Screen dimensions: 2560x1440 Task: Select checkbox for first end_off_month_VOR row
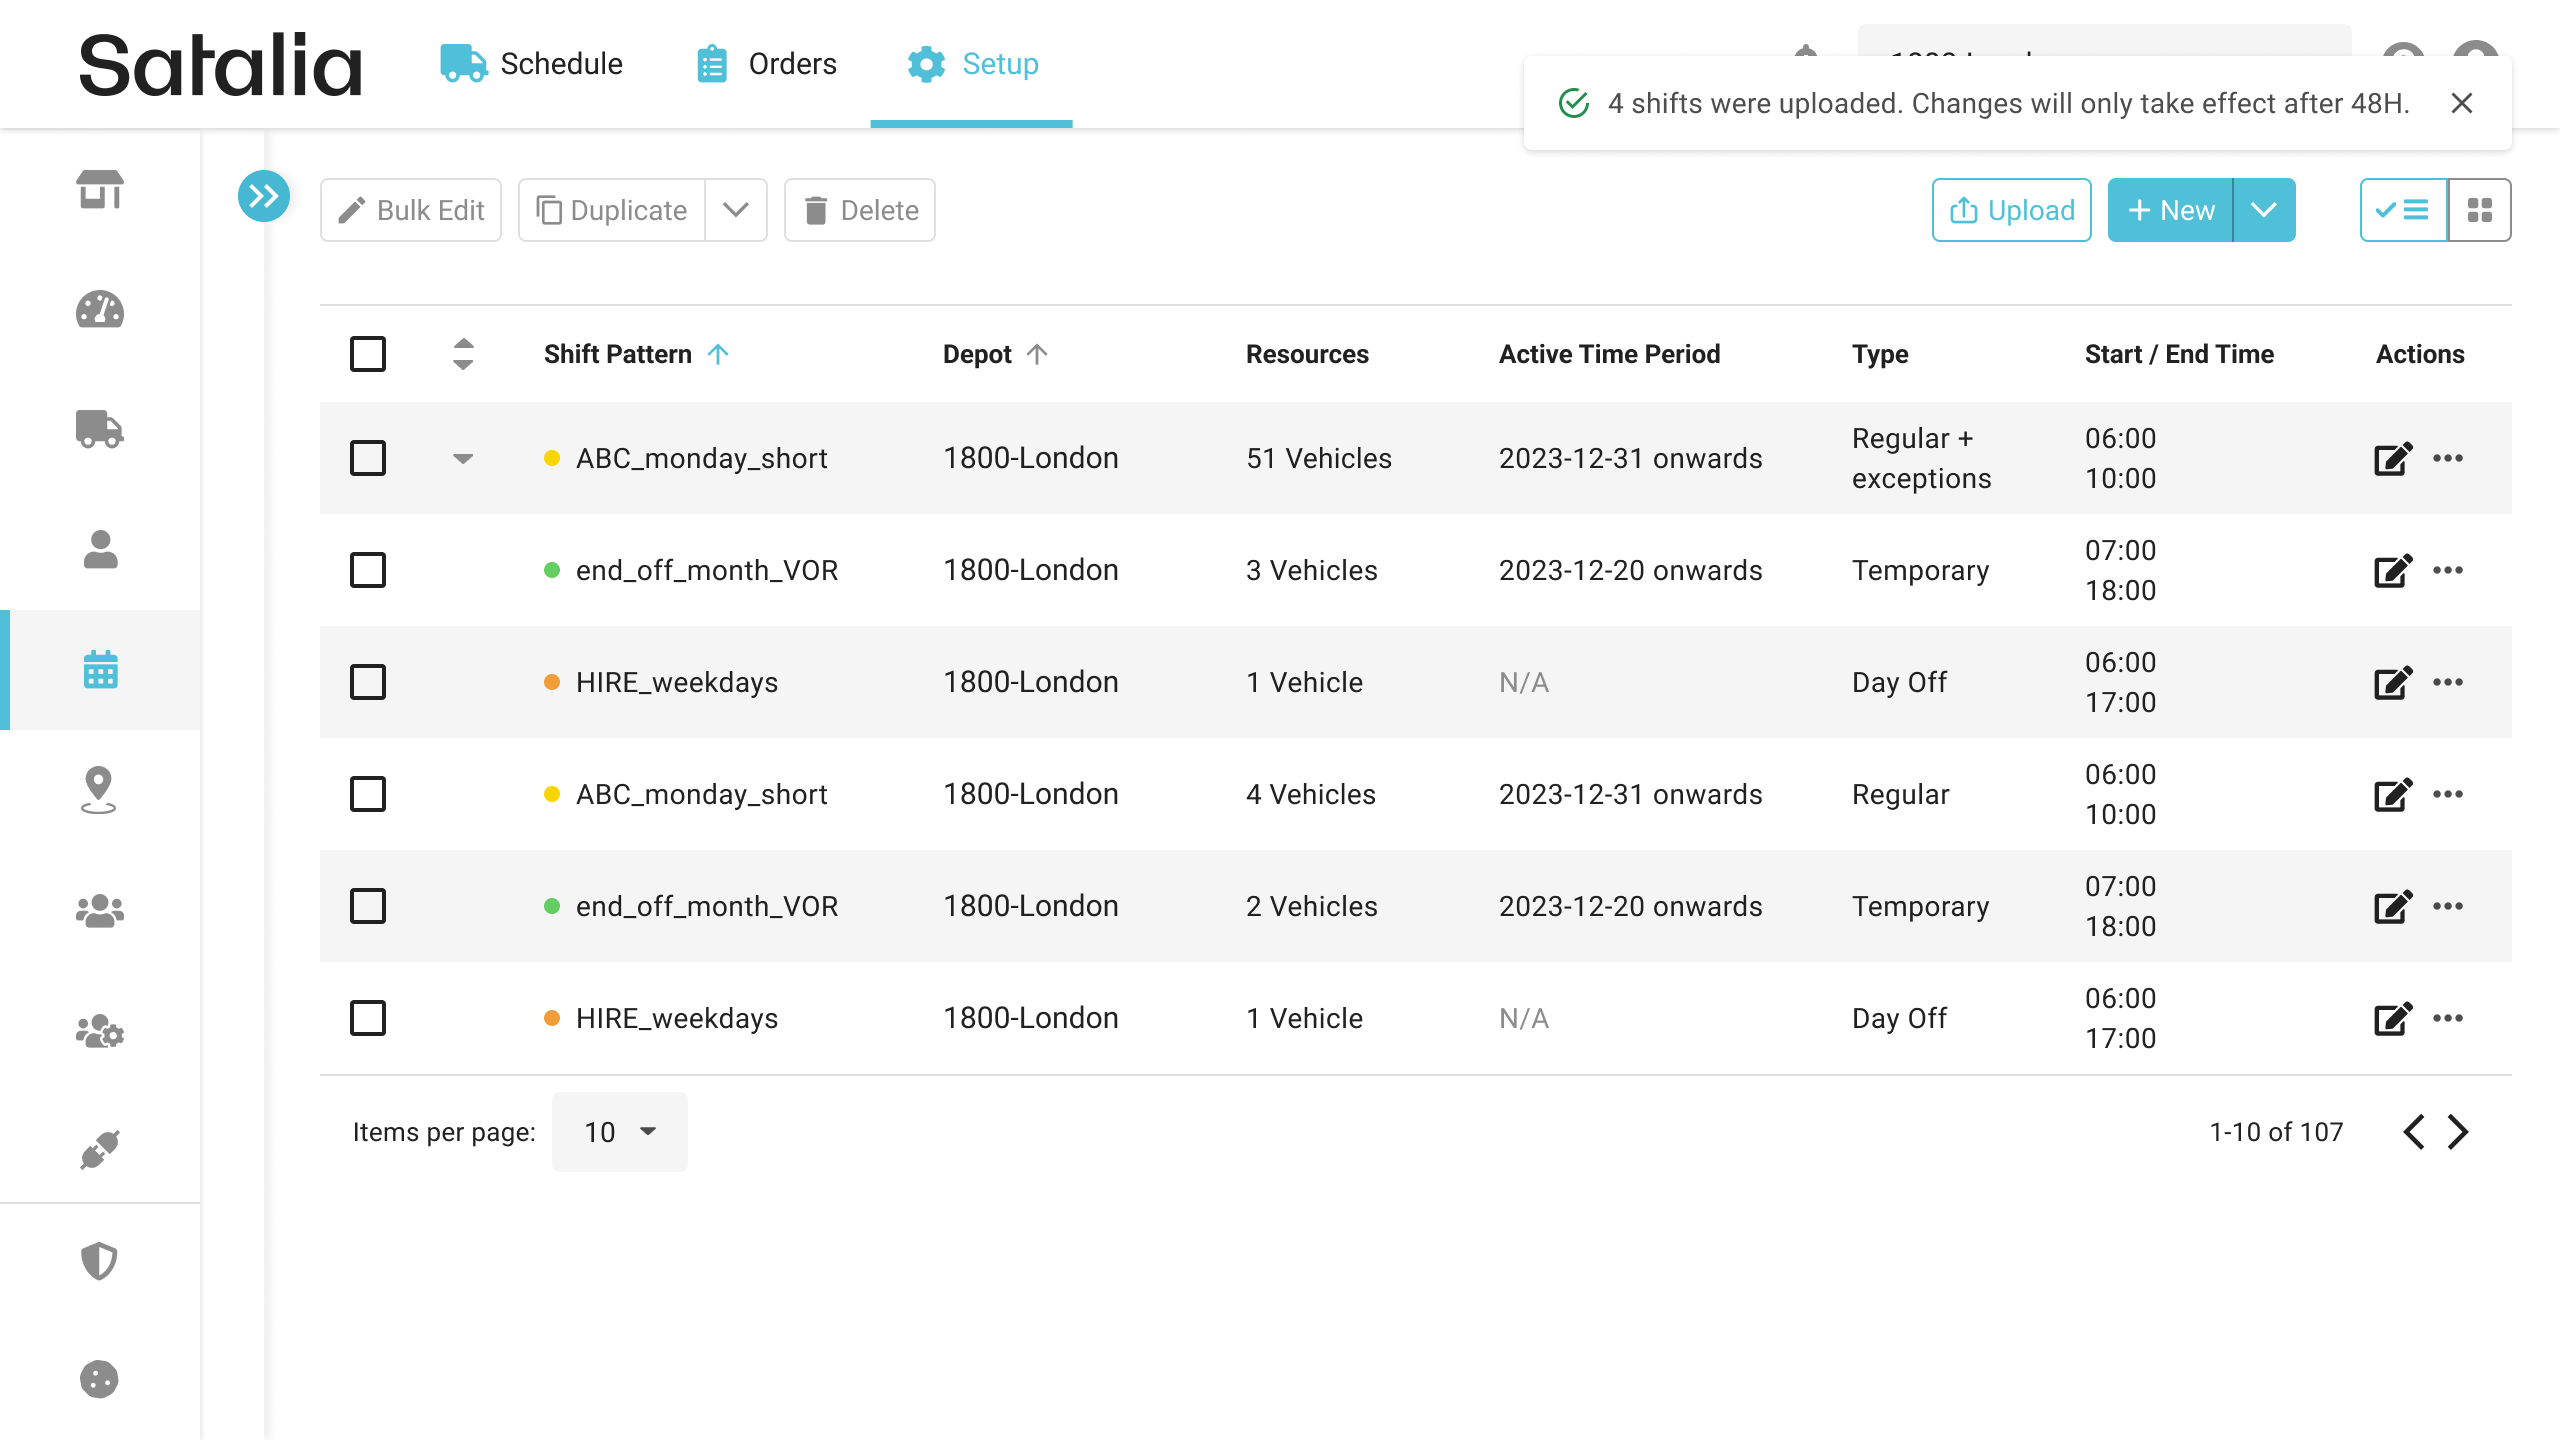[368, 570]
